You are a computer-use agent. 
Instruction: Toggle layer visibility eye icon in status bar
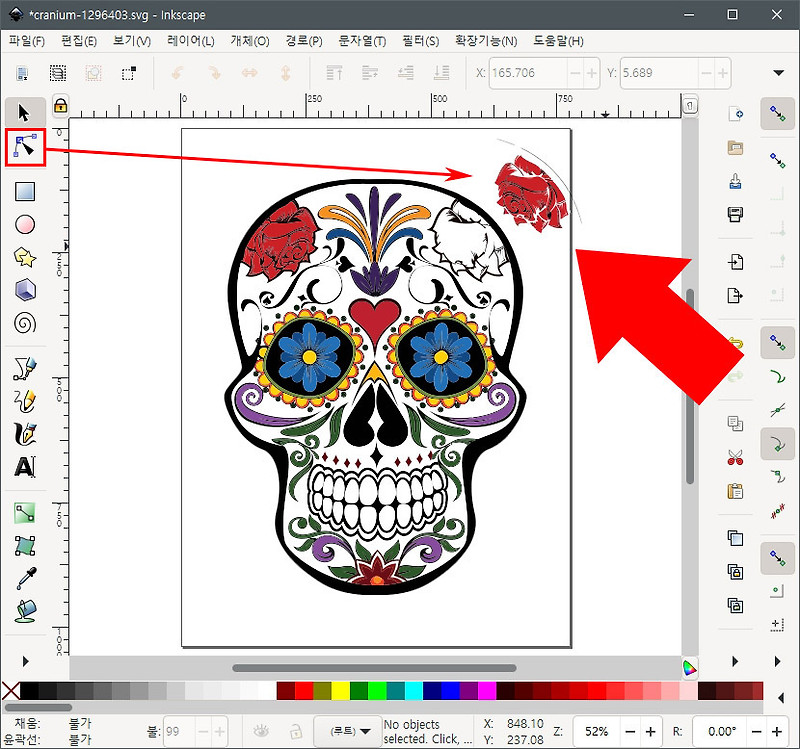(261, 732)
